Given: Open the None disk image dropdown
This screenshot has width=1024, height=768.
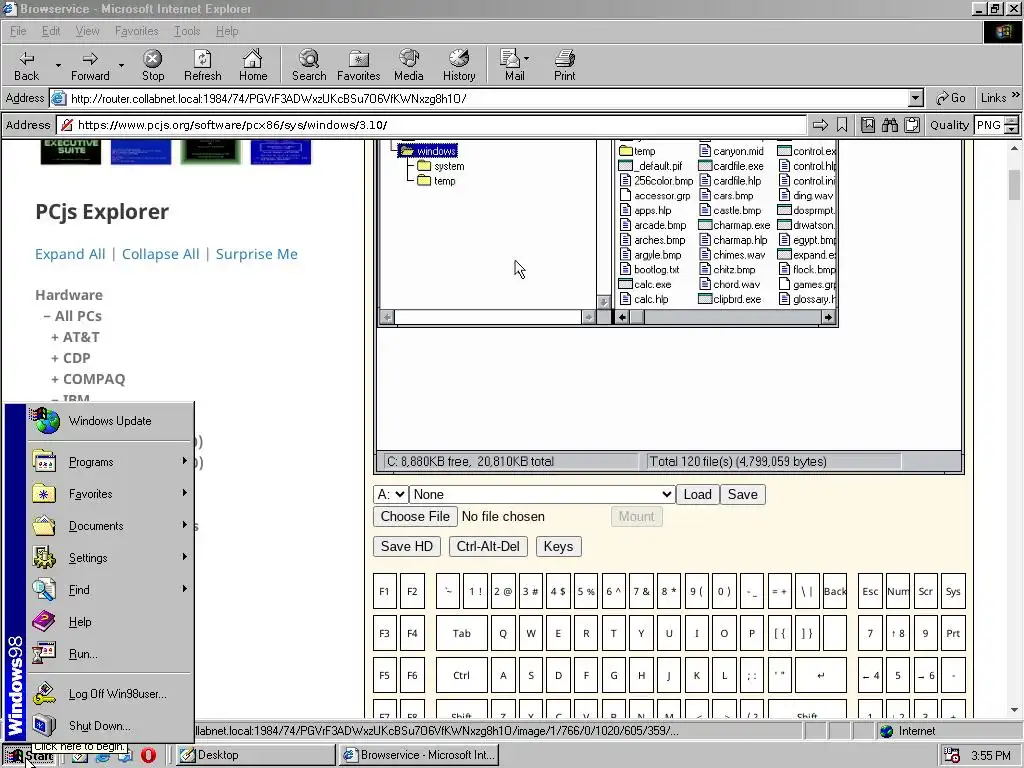Looking at the screenshot, I should point(541,494).
